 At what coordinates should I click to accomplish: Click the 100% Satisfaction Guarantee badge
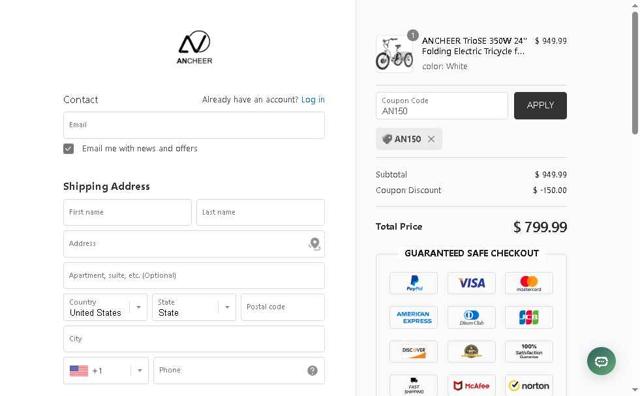click(529, 352)
